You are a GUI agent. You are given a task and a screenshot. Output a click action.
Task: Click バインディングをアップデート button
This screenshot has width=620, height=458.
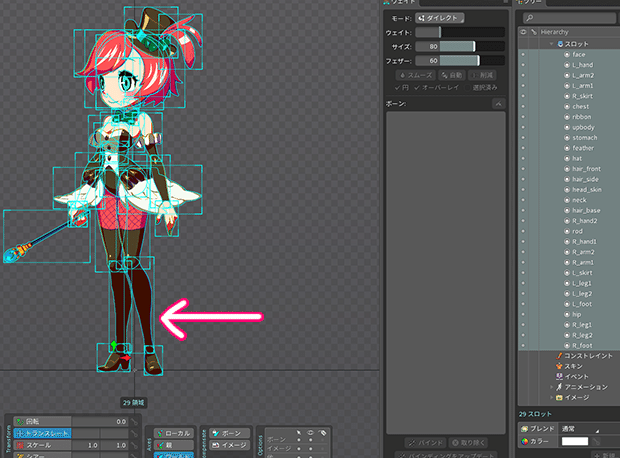pos(446,455)
